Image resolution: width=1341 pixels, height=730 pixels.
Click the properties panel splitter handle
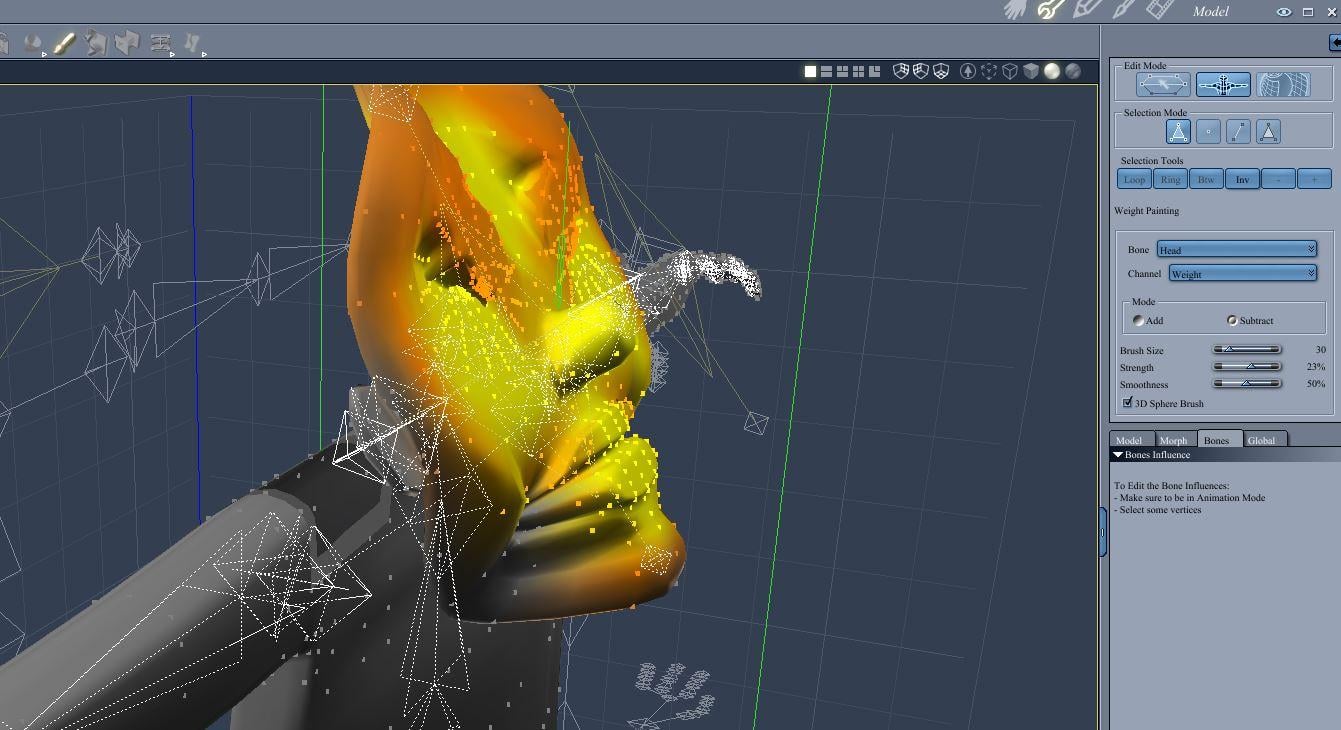tap(1103, 532)
